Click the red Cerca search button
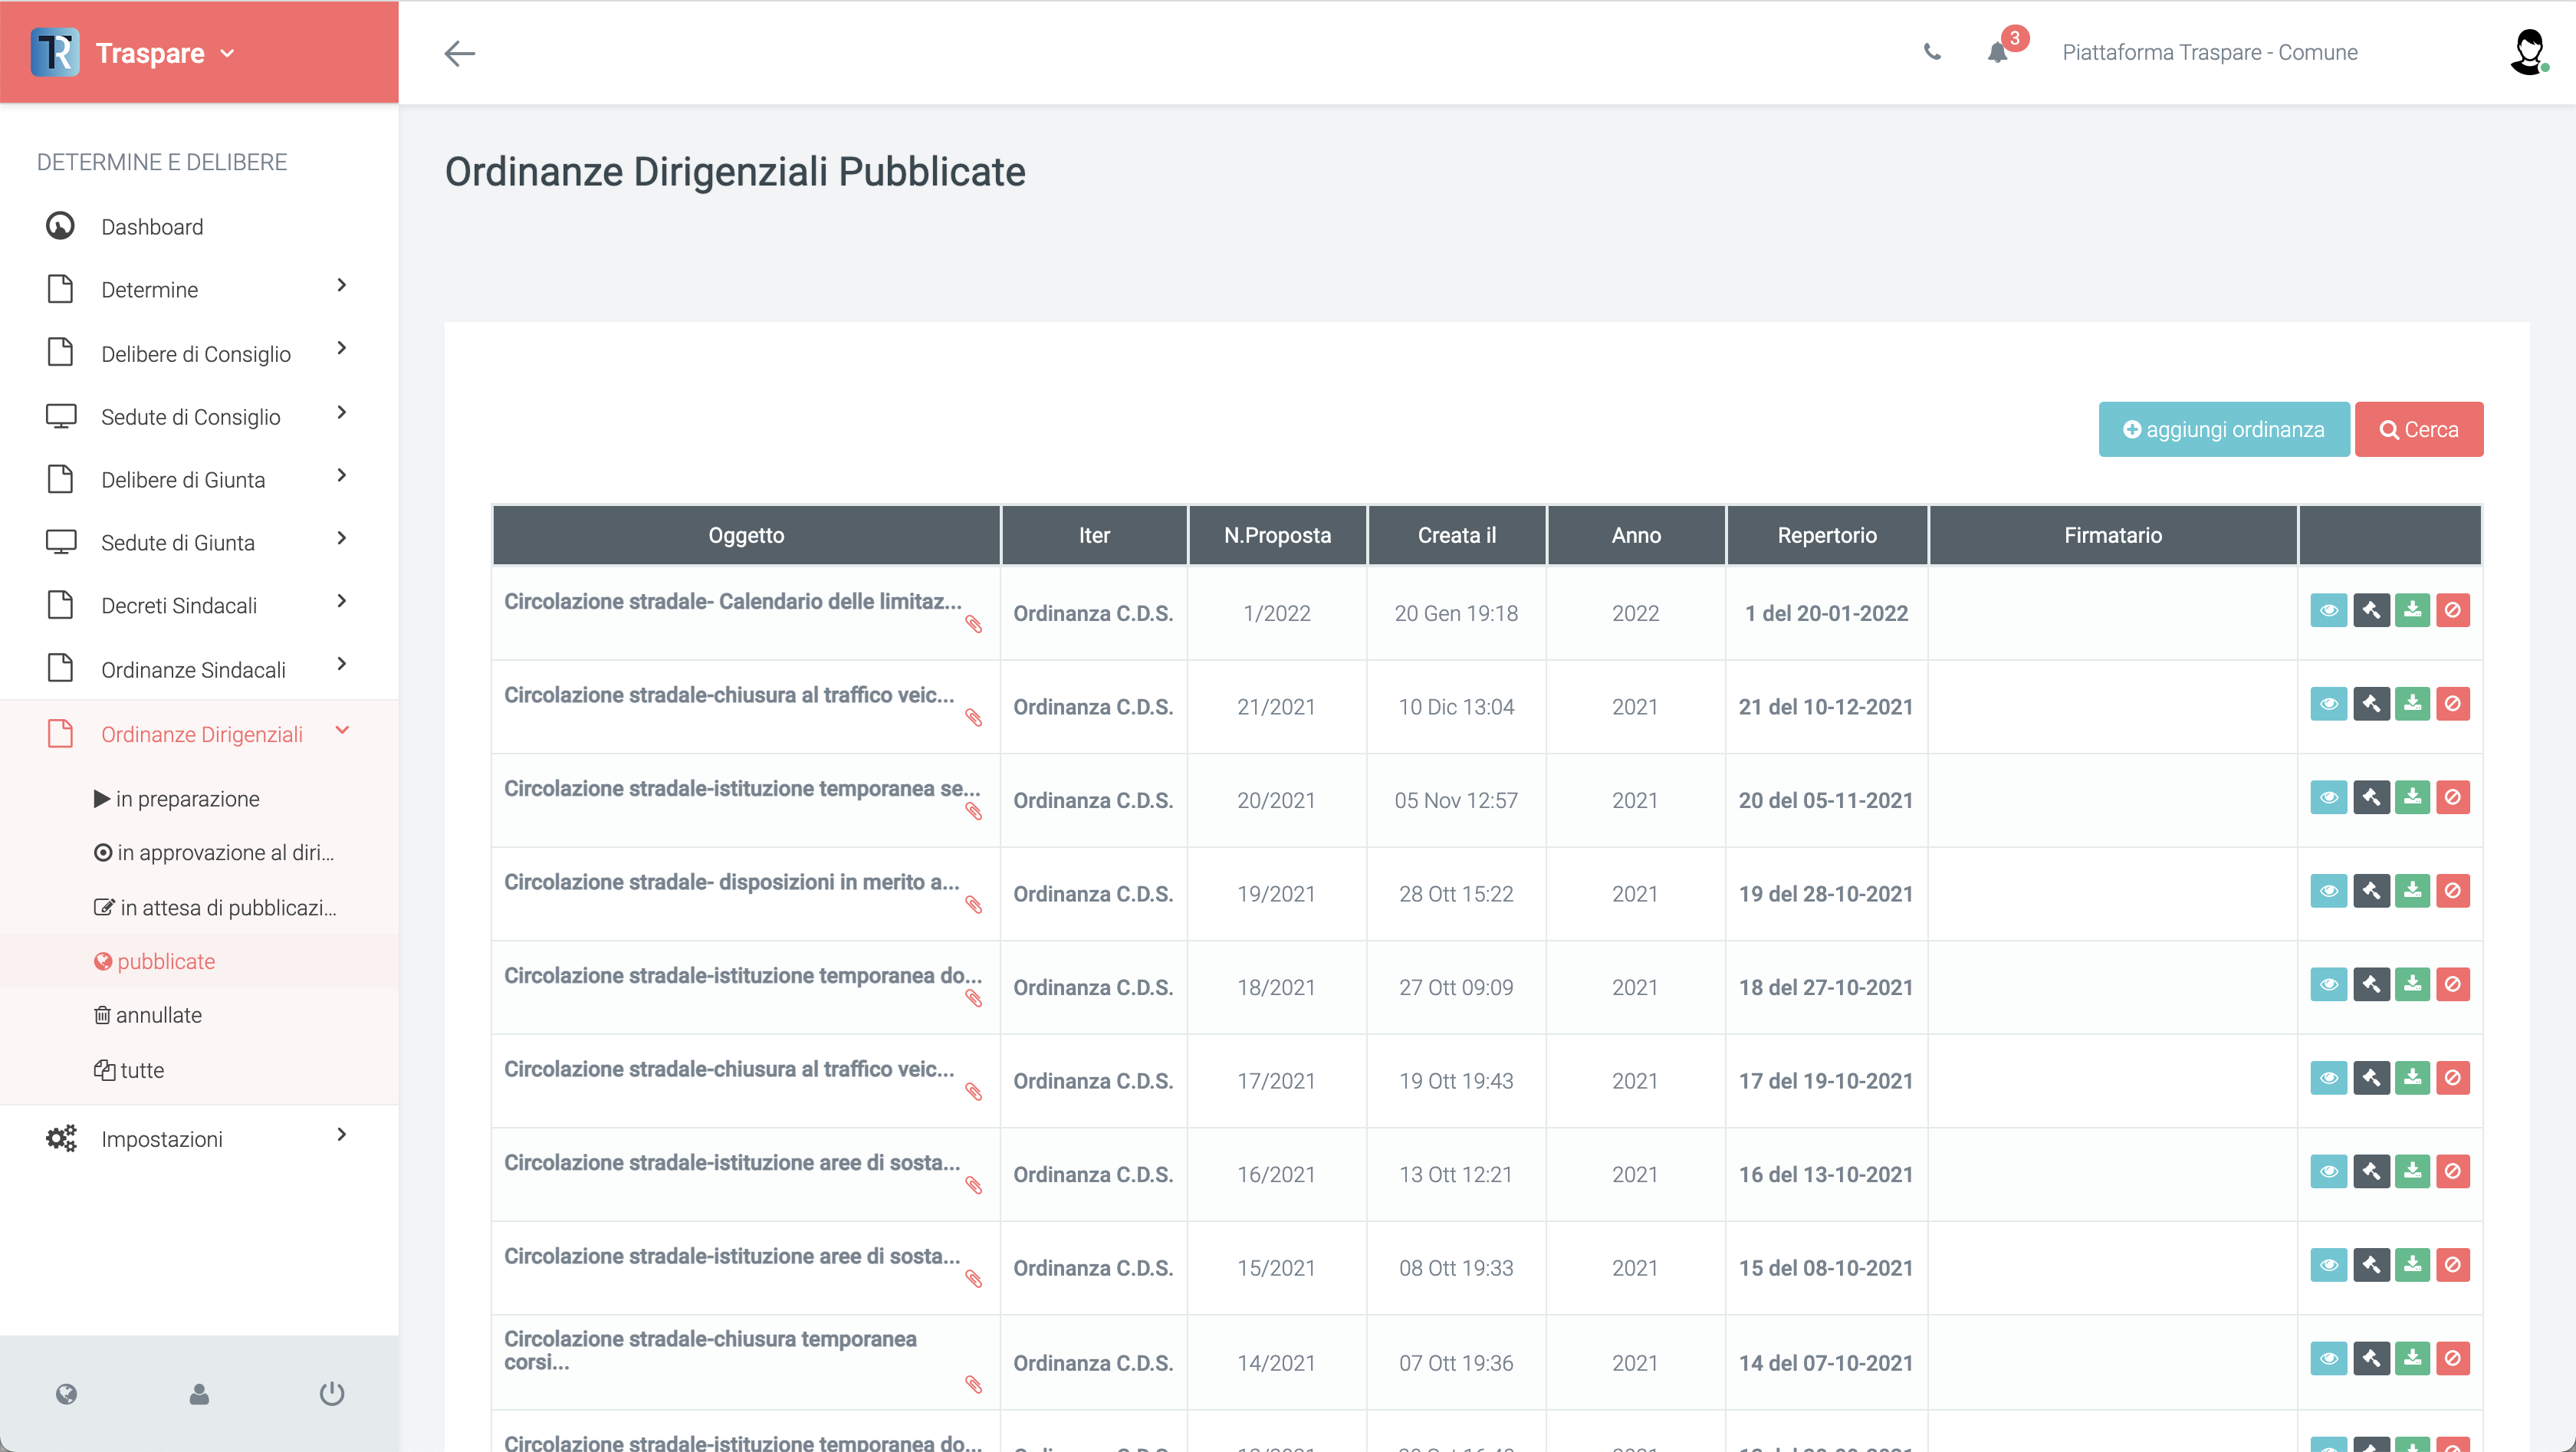Viewport: 2576px width, 1452px height. (2419, 429)
